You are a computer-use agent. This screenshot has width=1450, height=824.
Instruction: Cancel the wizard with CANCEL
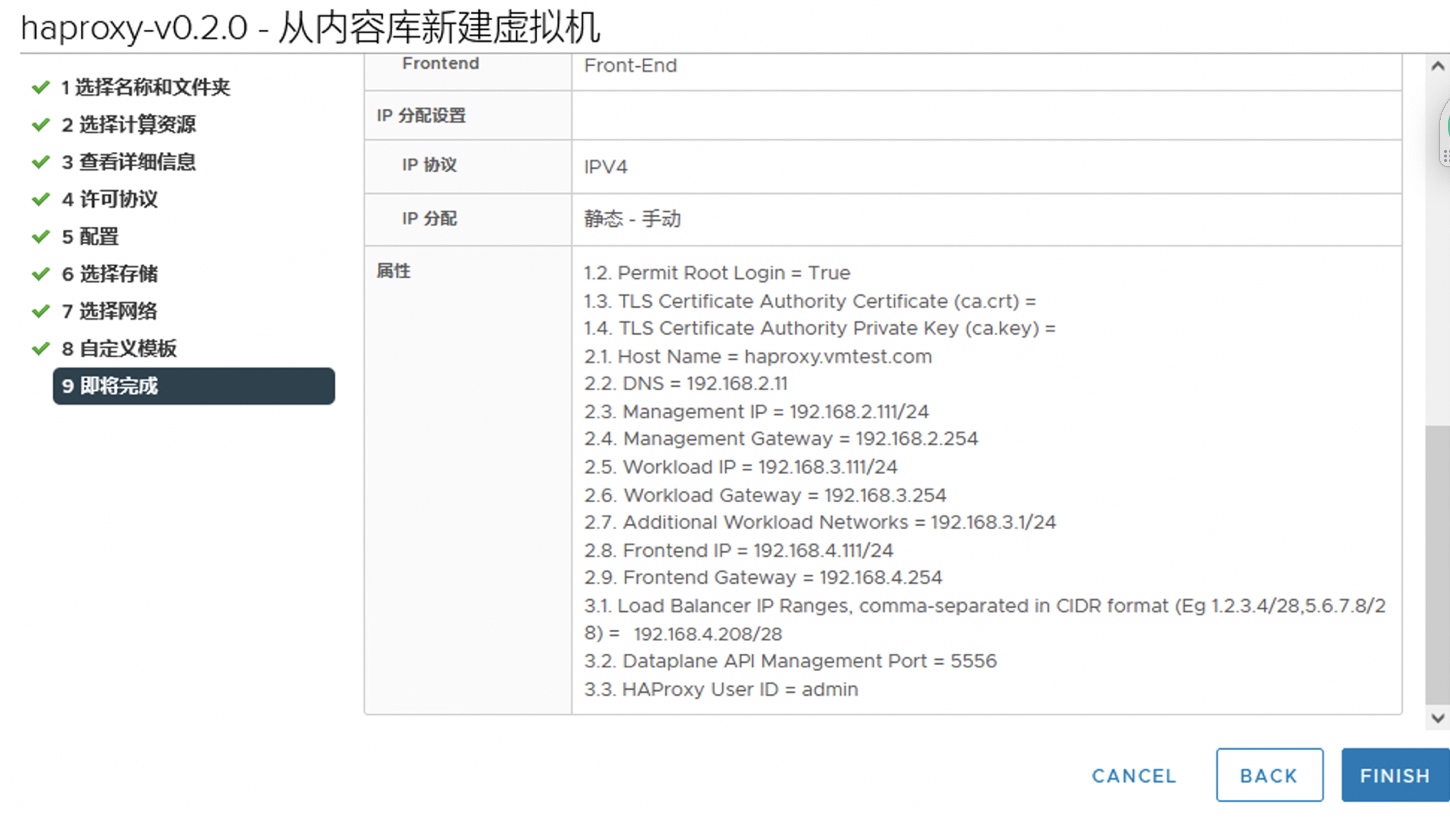1134,776
